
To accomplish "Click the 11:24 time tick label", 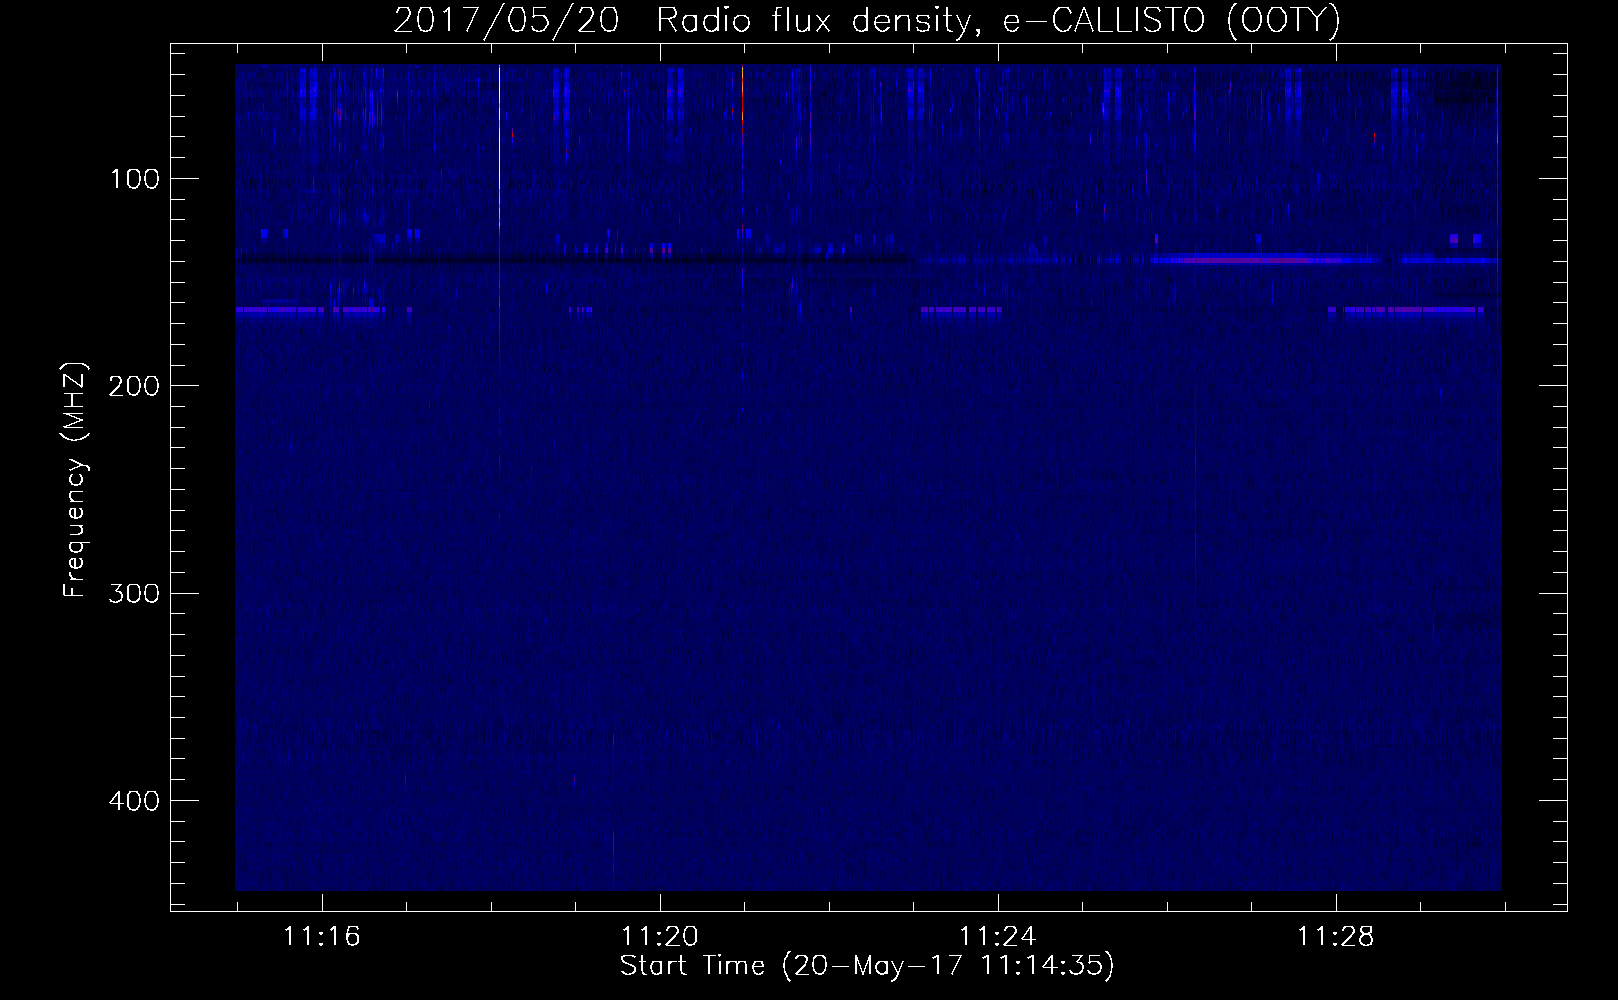I will tap(998, 936).
